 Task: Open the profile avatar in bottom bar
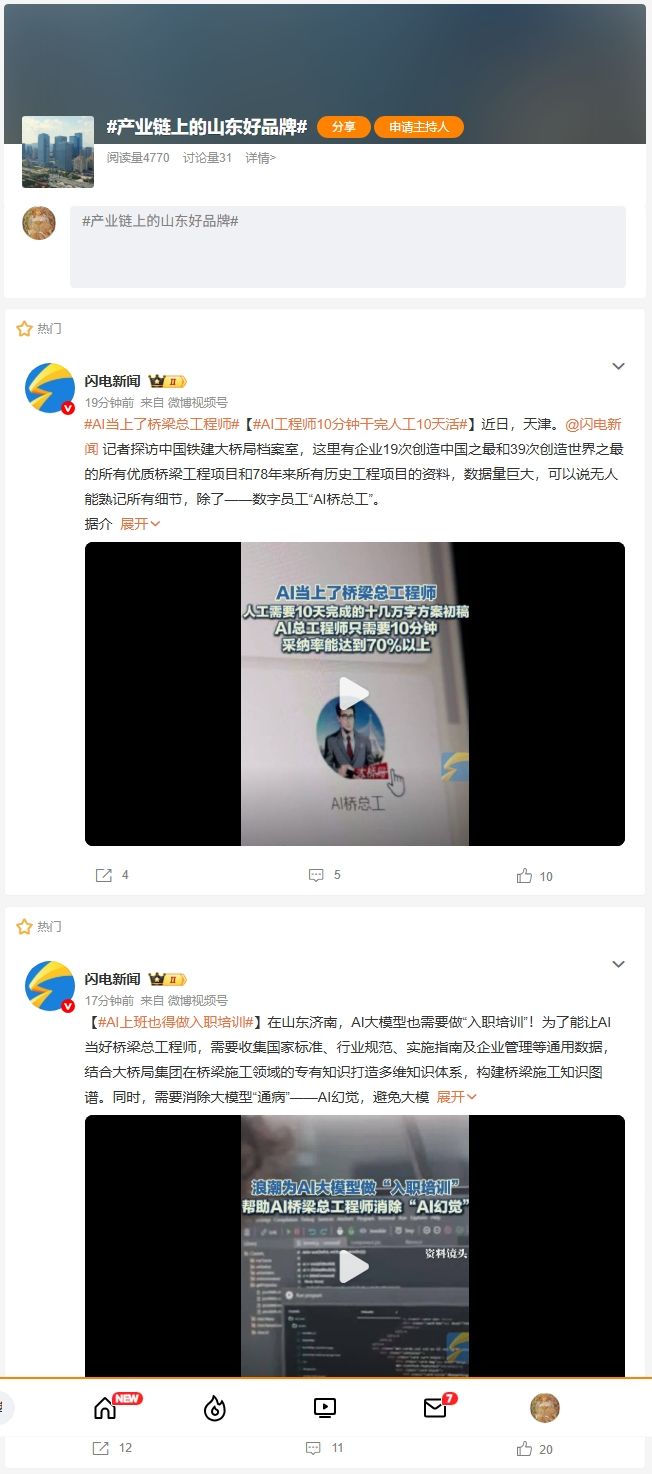pos(544,1408)
